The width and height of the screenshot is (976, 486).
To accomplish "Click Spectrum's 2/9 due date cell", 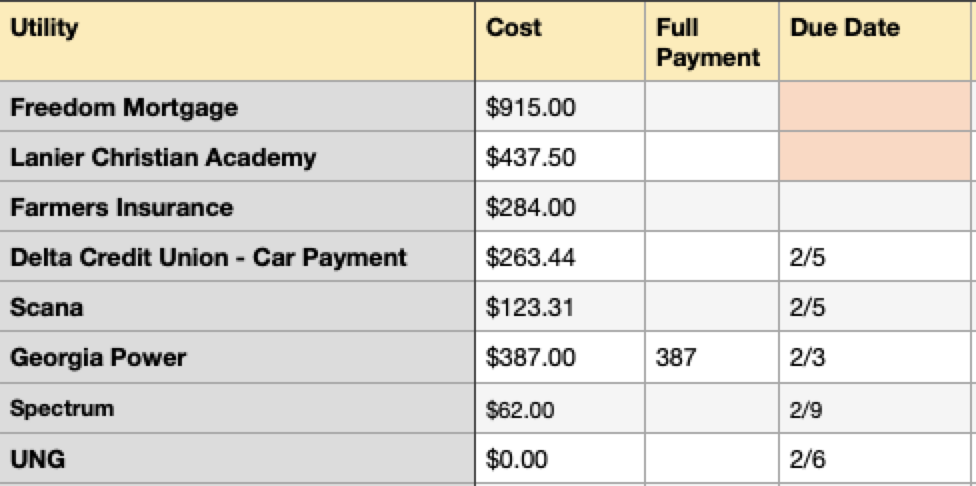I will (x=875, y=408).
